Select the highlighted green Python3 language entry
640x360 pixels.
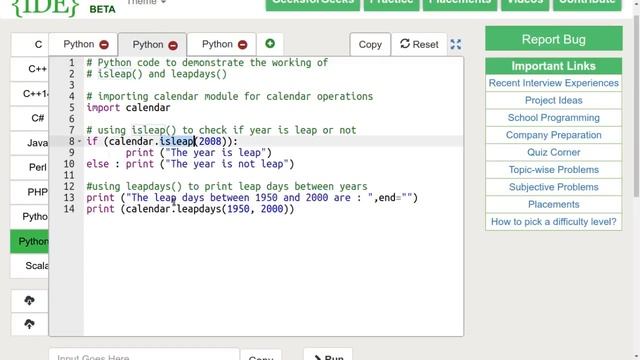tap(29, 241)
